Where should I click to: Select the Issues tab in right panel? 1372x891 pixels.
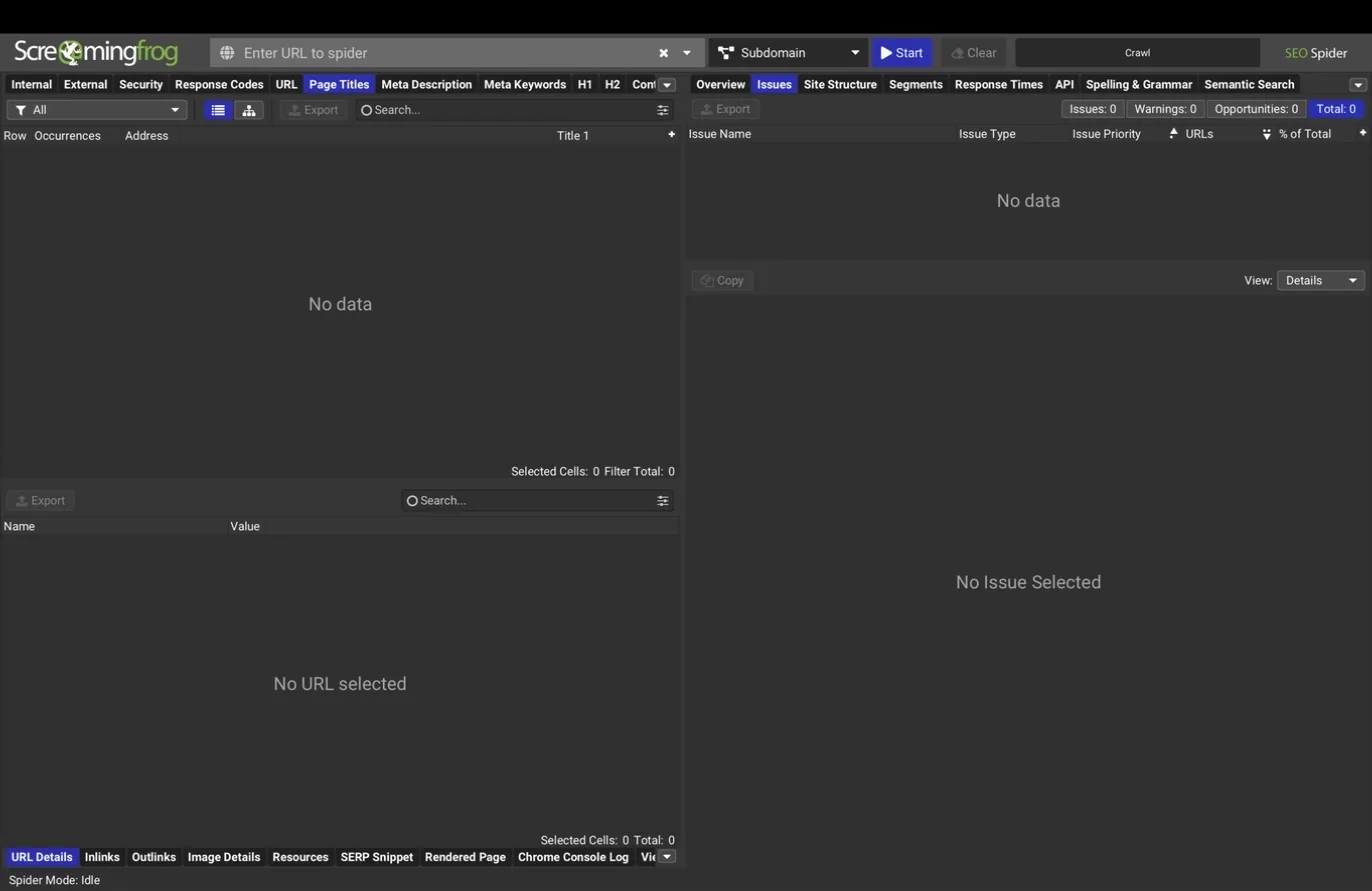pyautogui.click(x=774, y=85)
